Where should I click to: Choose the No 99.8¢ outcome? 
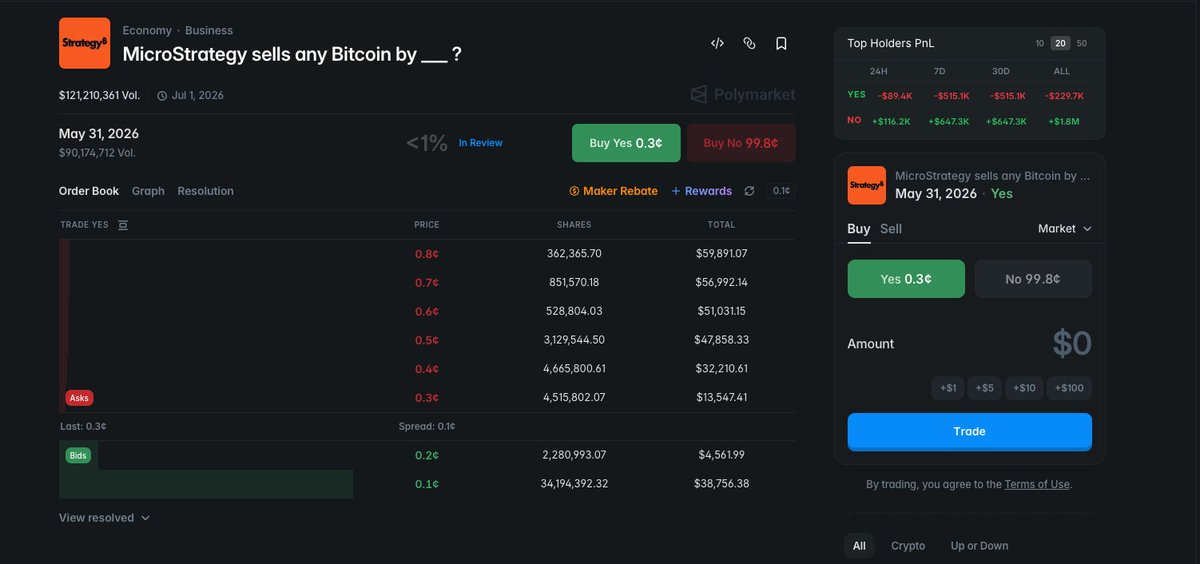1033,279
